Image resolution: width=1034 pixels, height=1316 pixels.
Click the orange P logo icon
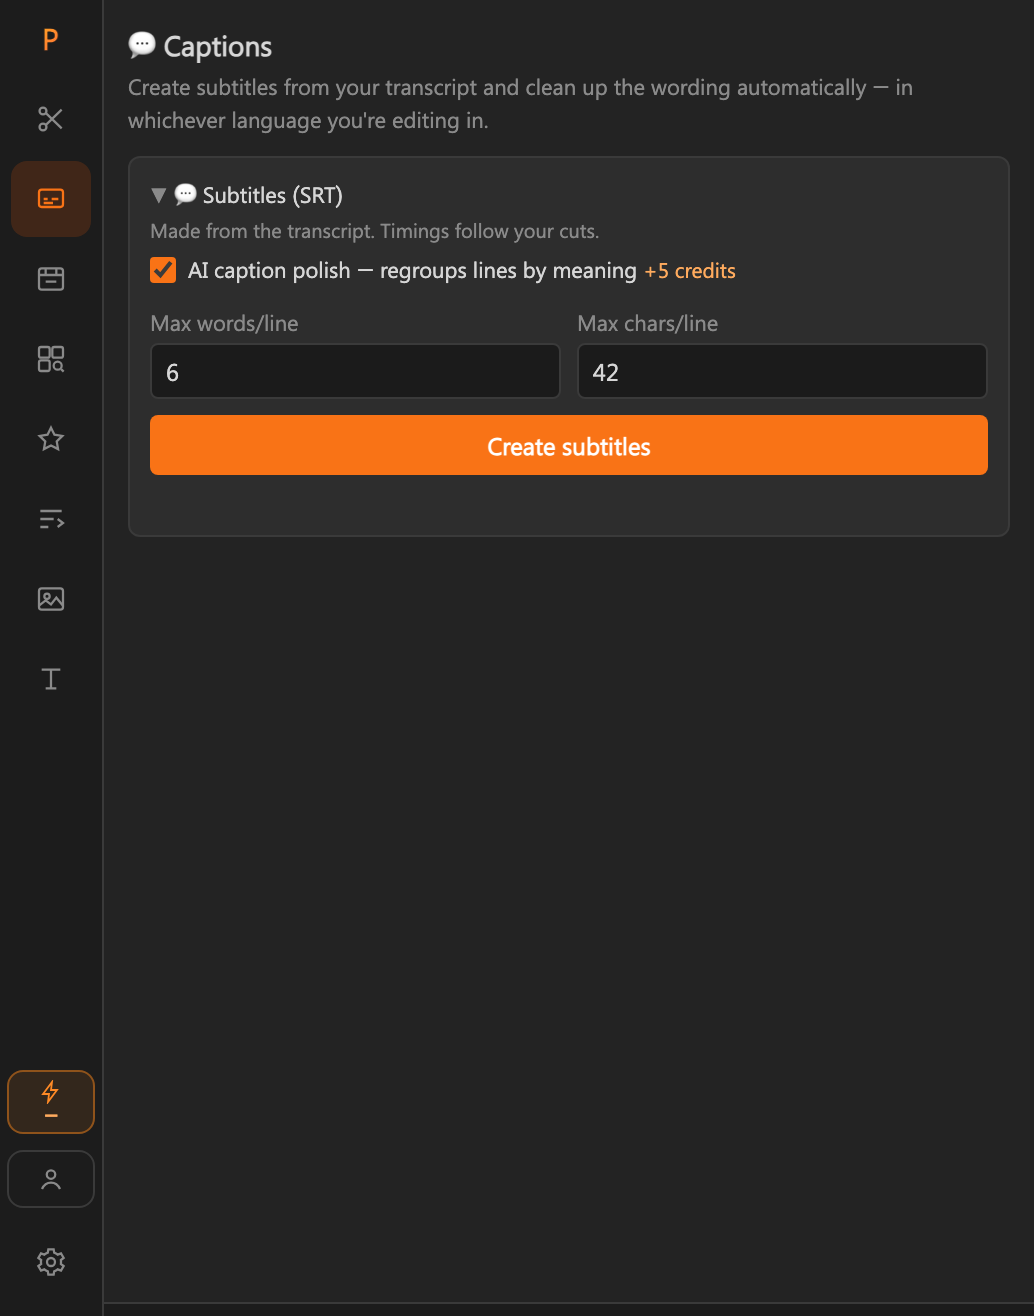50,40
